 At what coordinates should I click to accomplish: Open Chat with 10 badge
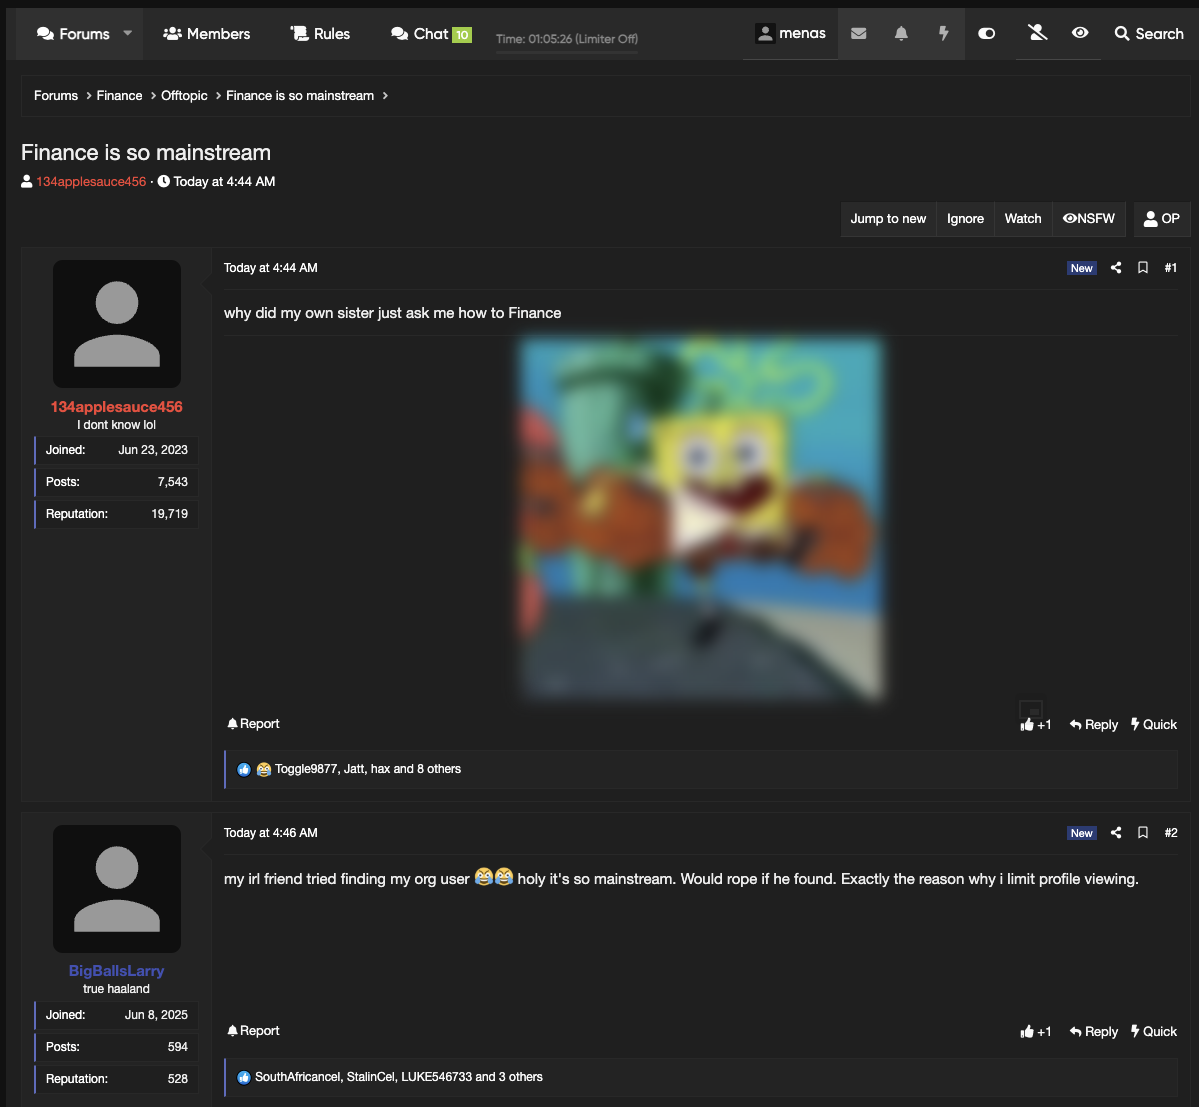(x=431, y=34)
